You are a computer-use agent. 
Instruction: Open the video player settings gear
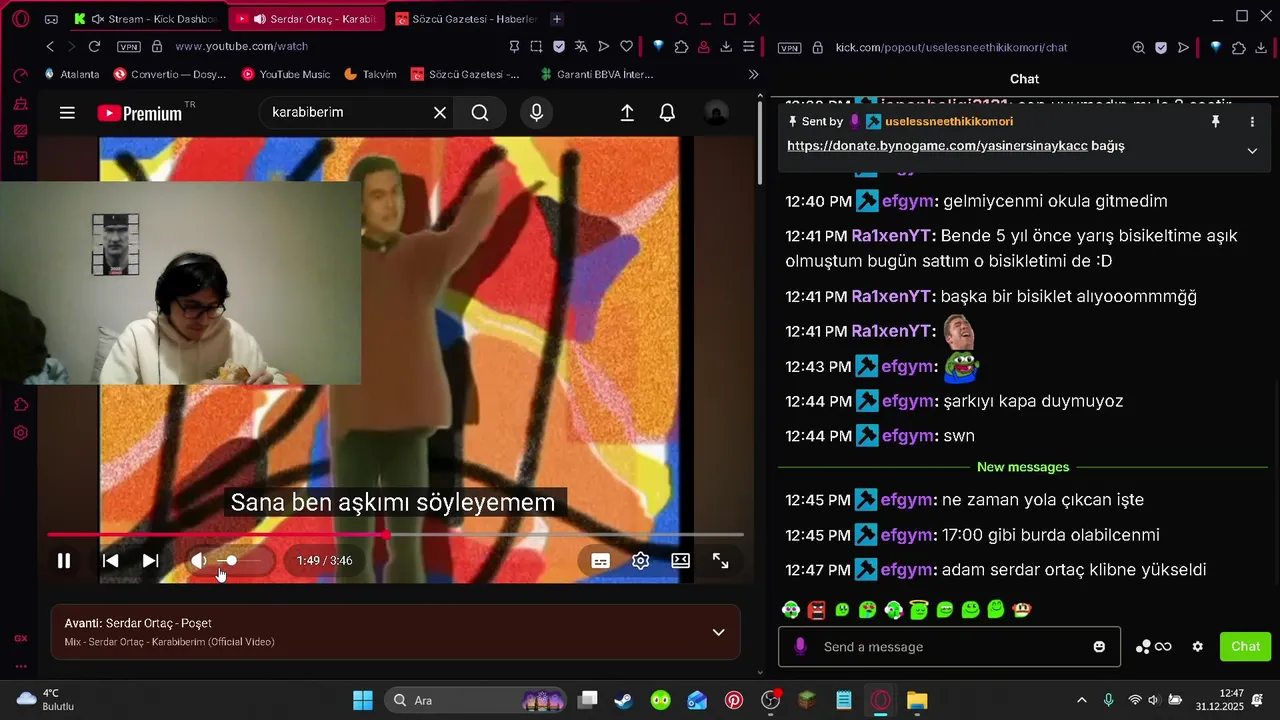tap(641, 561)
